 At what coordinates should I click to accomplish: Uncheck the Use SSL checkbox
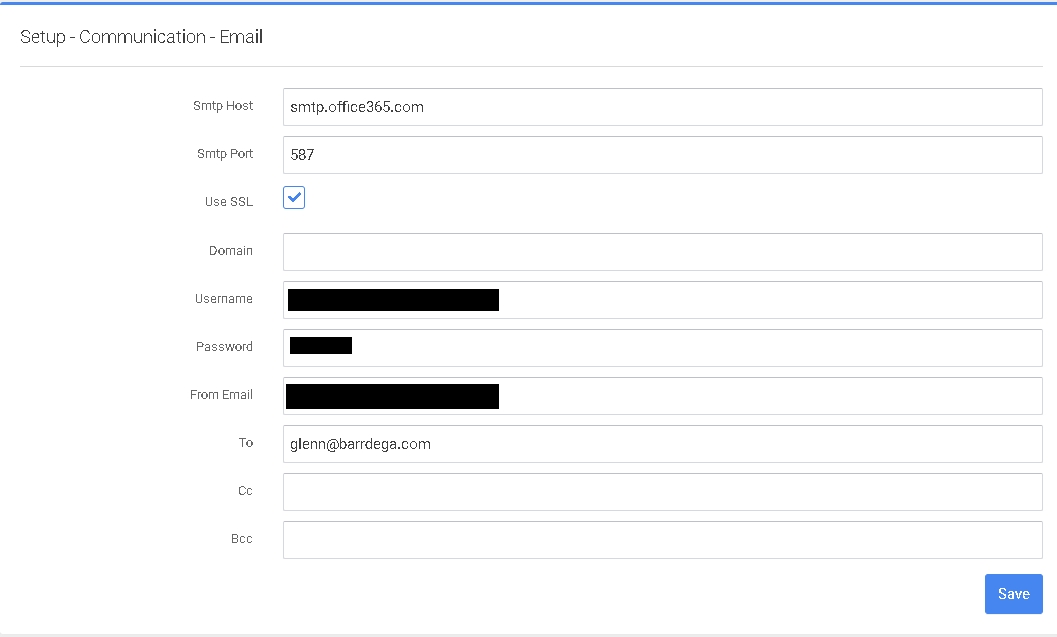pyautogui.click(x=294, y=198)
